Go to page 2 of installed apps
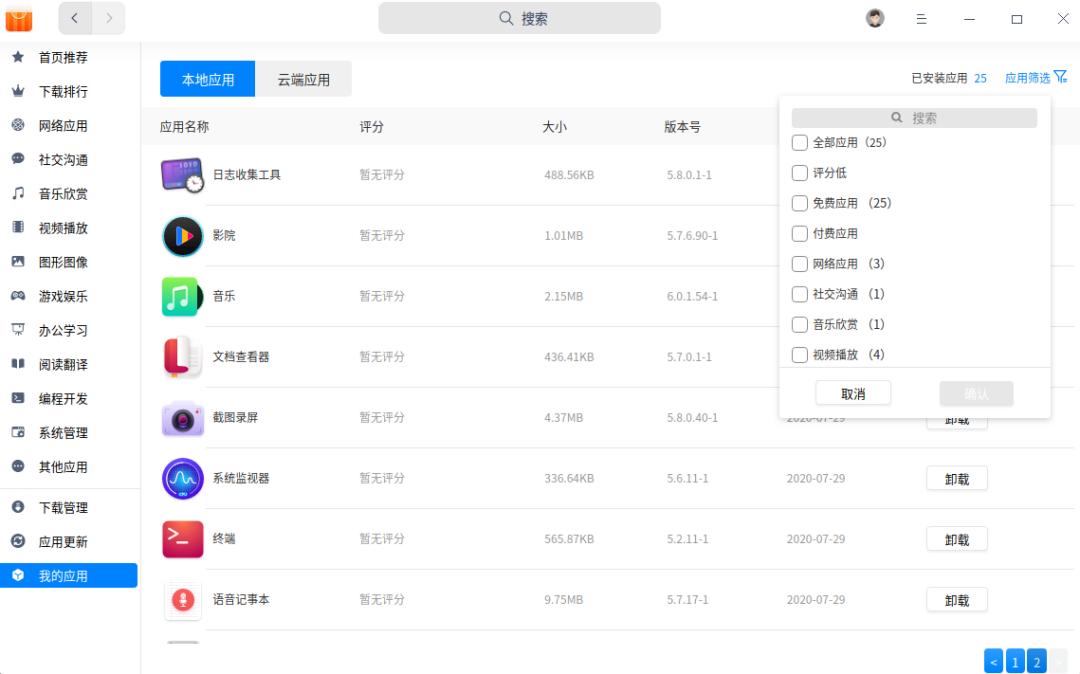The height and width of the screenshot is (674, 1080). point(1037,661)
